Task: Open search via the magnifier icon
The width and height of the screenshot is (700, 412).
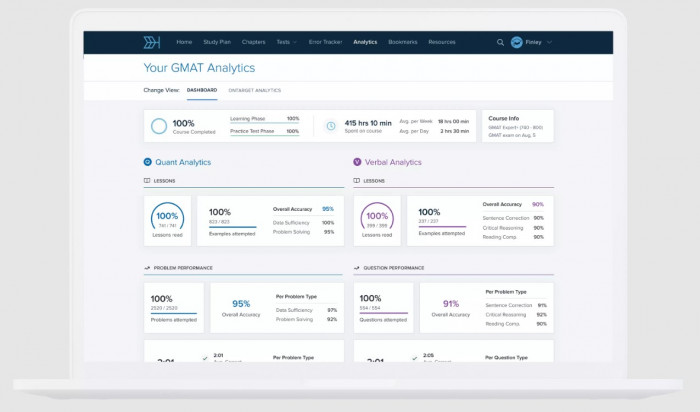Action: (500, 42)
